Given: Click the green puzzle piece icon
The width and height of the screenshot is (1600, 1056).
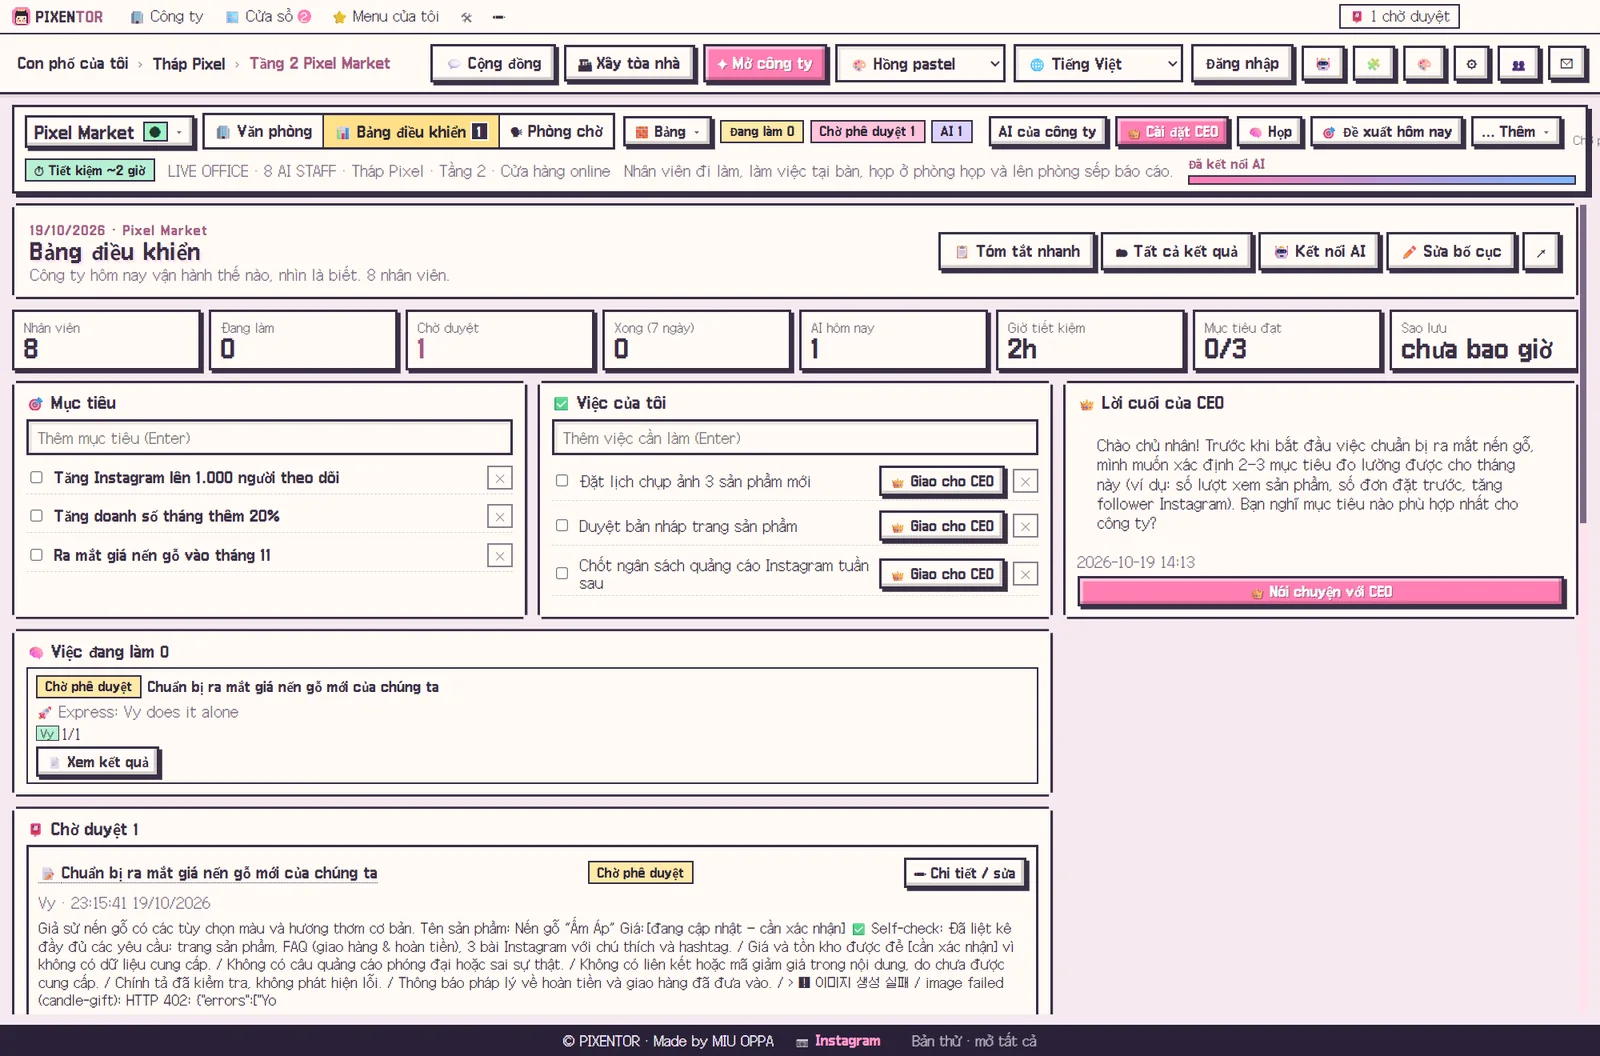Looking at the screenshot, I should 1373,64.
